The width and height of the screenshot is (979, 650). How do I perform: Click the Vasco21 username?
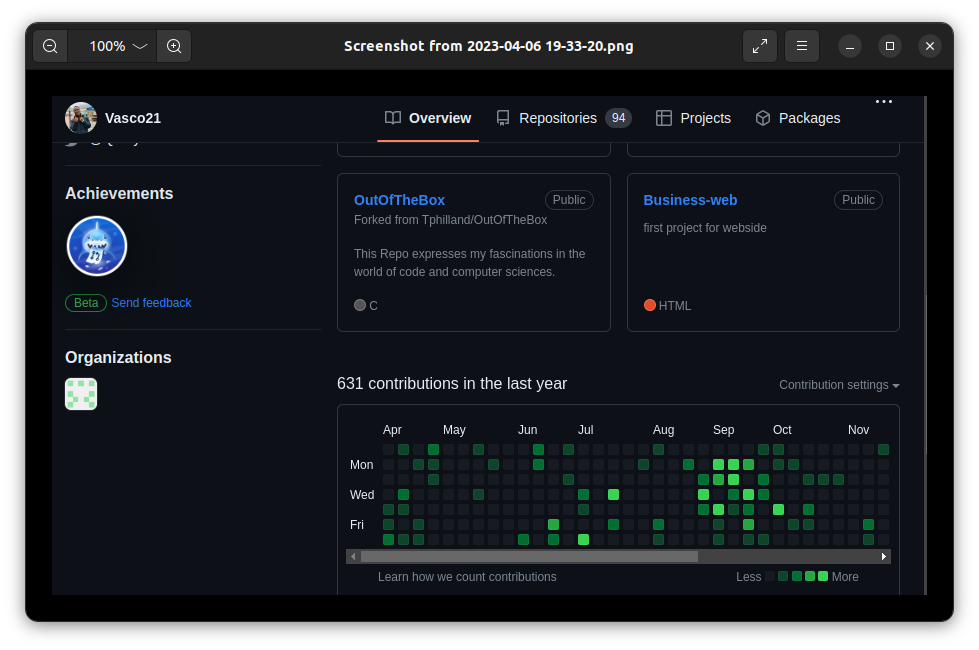click(133, 118)
